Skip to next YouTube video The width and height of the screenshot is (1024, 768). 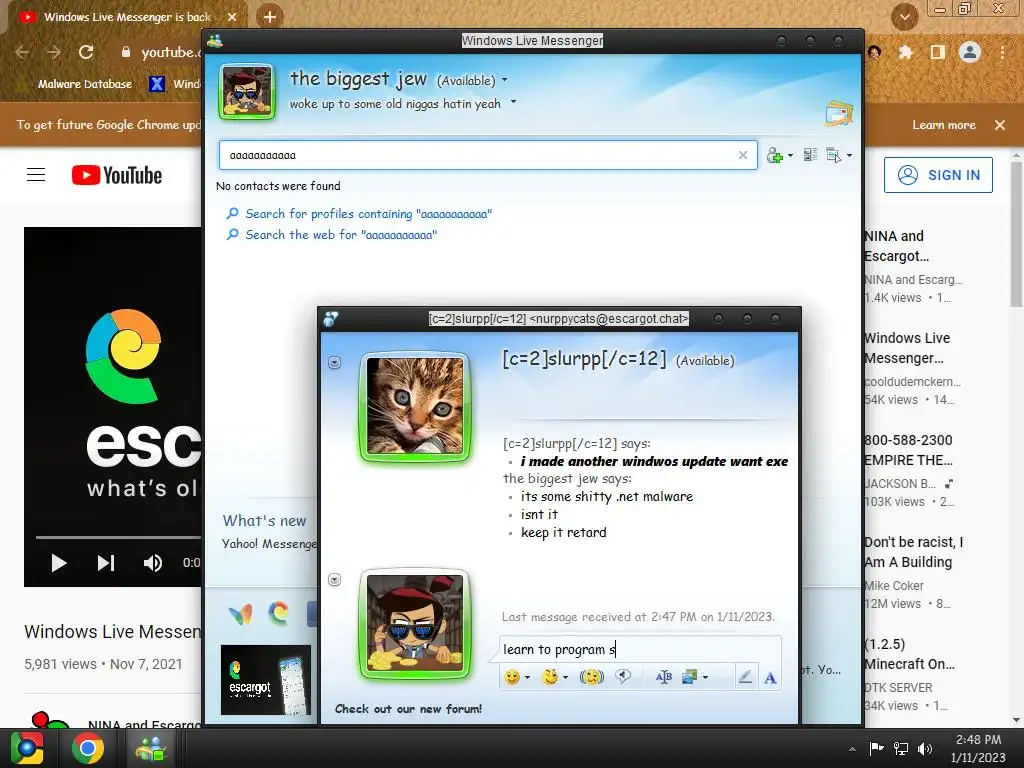click(106, 563)
